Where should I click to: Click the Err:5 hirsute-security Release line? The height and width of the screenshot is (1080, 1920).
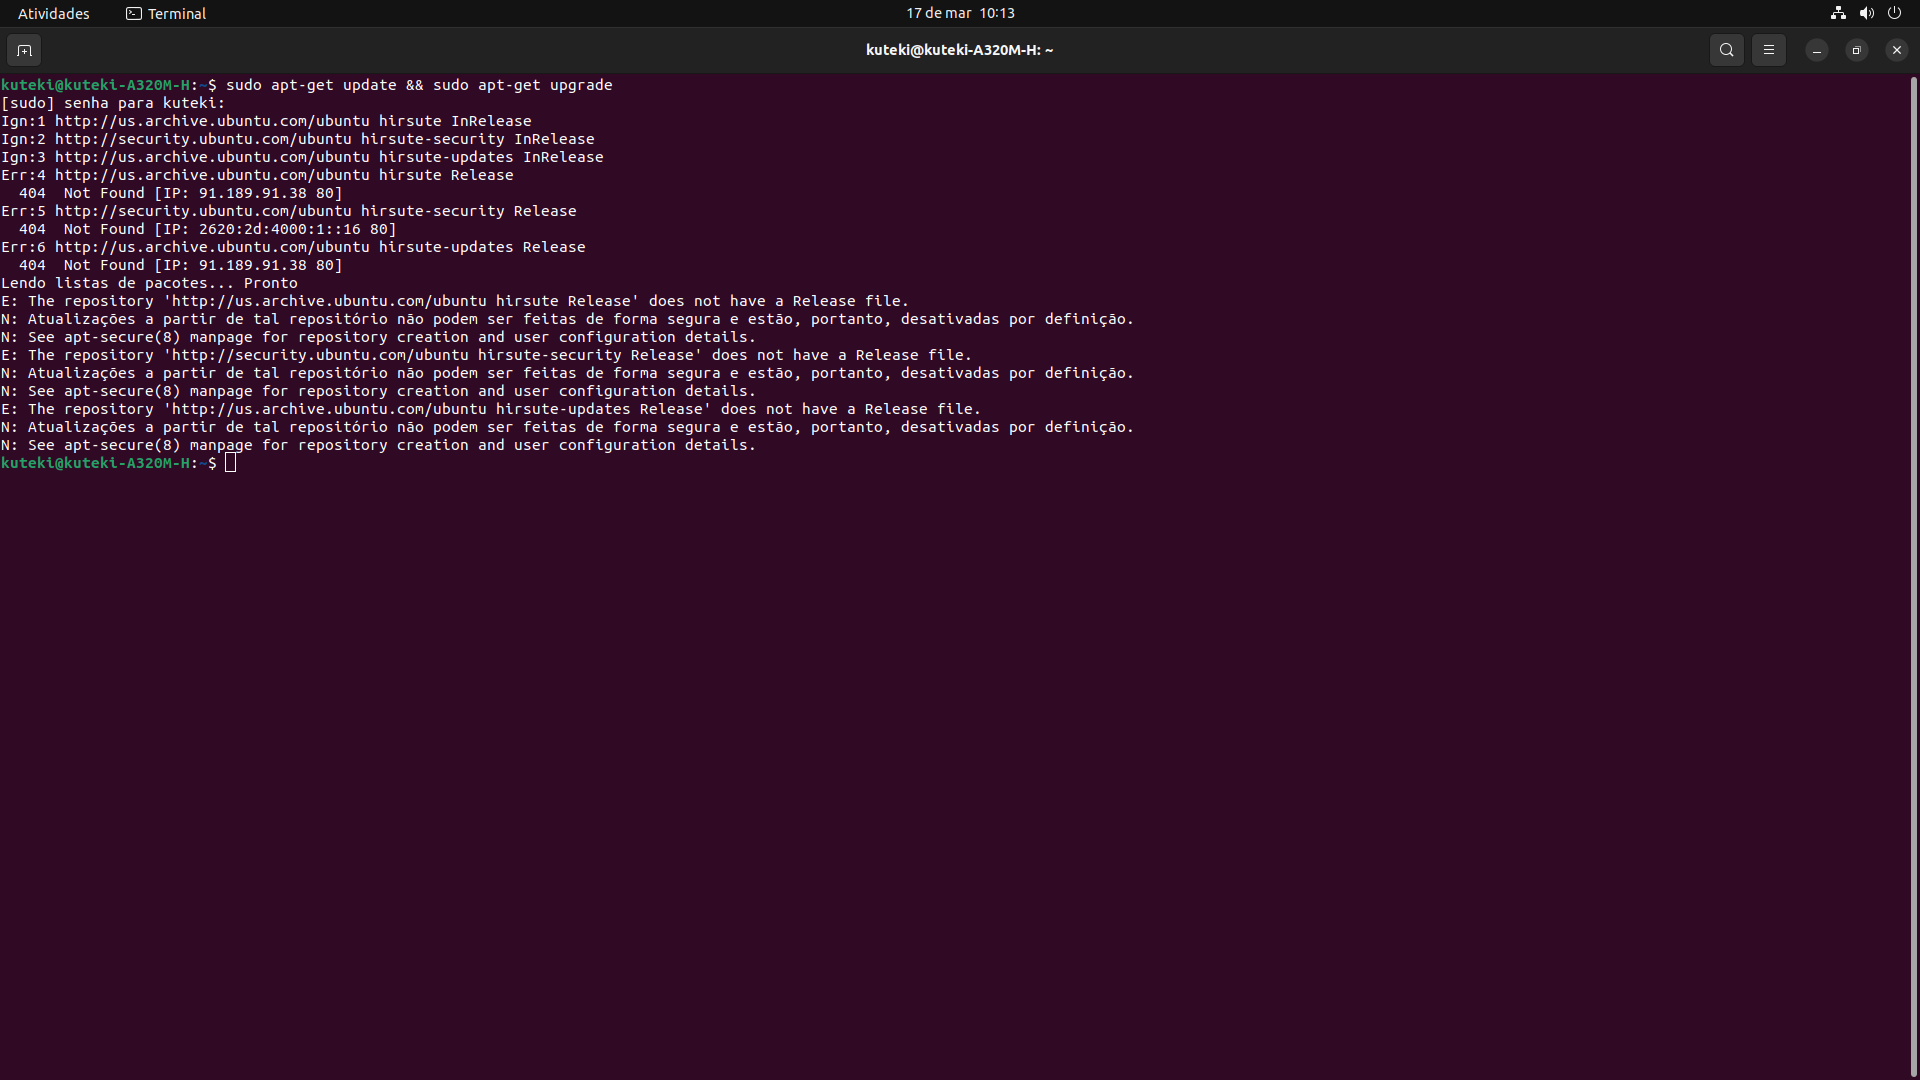tap(289, 211)
